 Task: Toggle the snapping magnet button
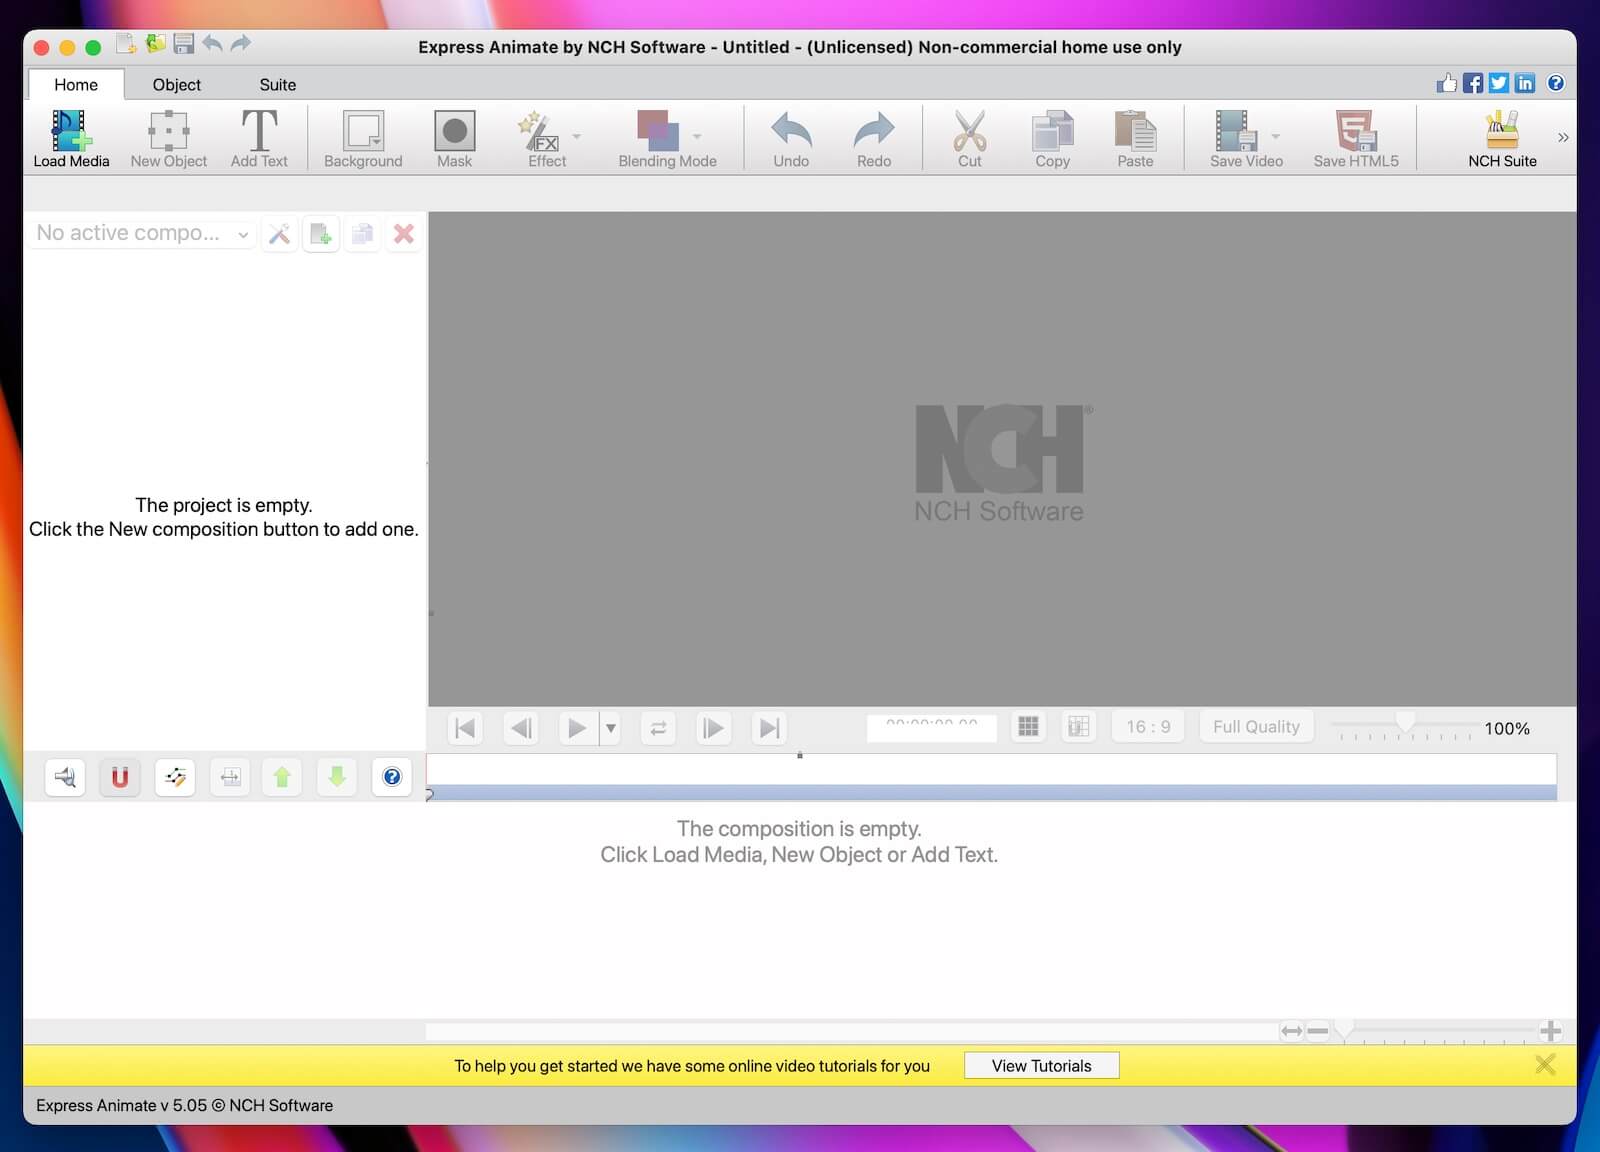coord(120,777)
